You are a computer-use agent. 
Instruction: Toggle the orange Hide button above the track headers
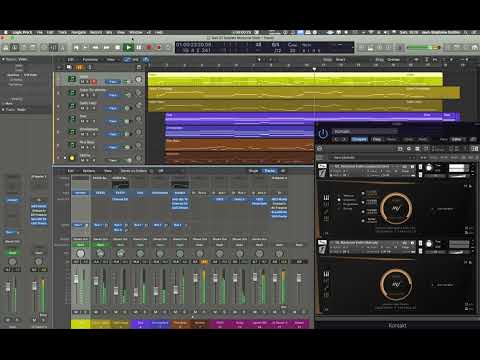pyautogui.click(x=79, y=67)
